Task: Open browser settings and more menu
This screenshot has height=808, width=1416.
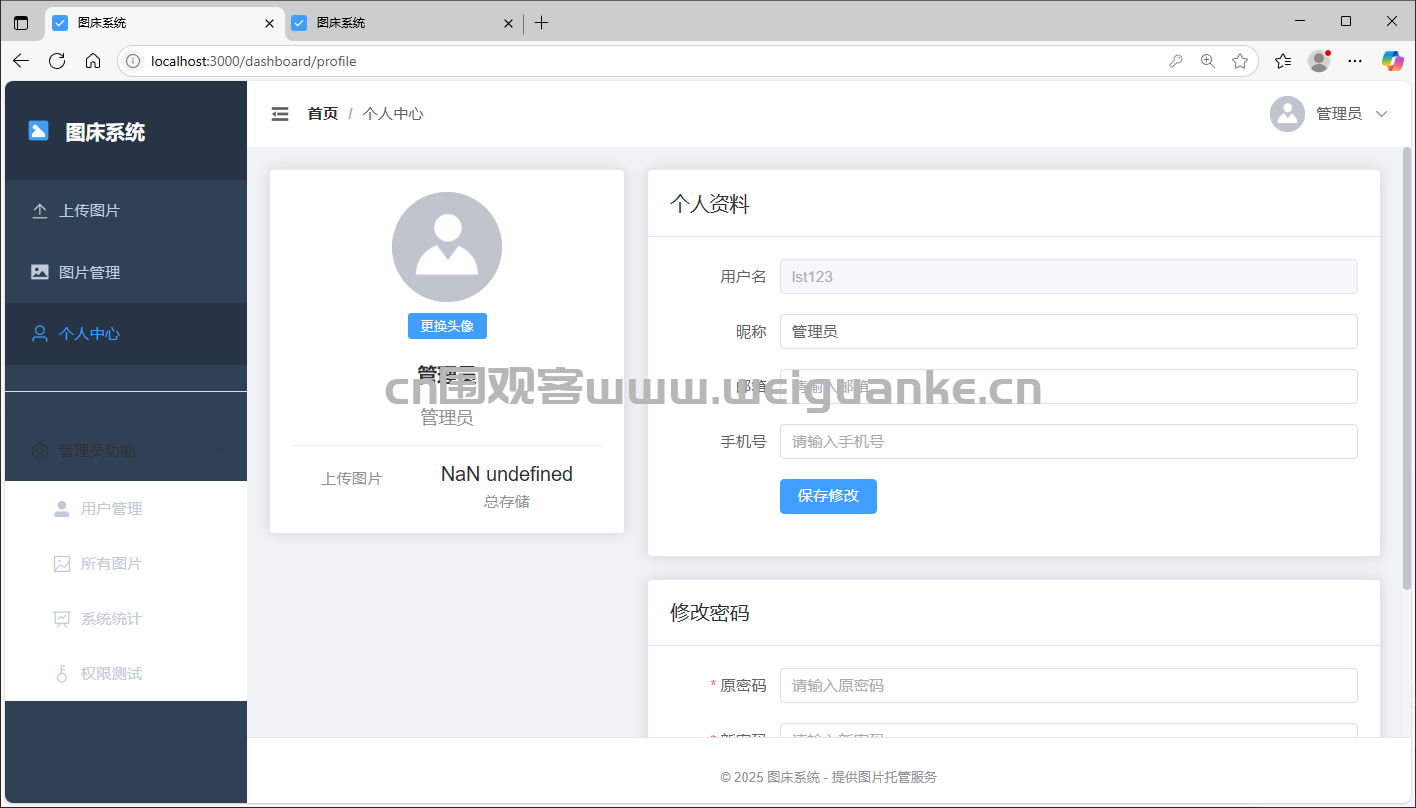Action: coord(1355,61)
